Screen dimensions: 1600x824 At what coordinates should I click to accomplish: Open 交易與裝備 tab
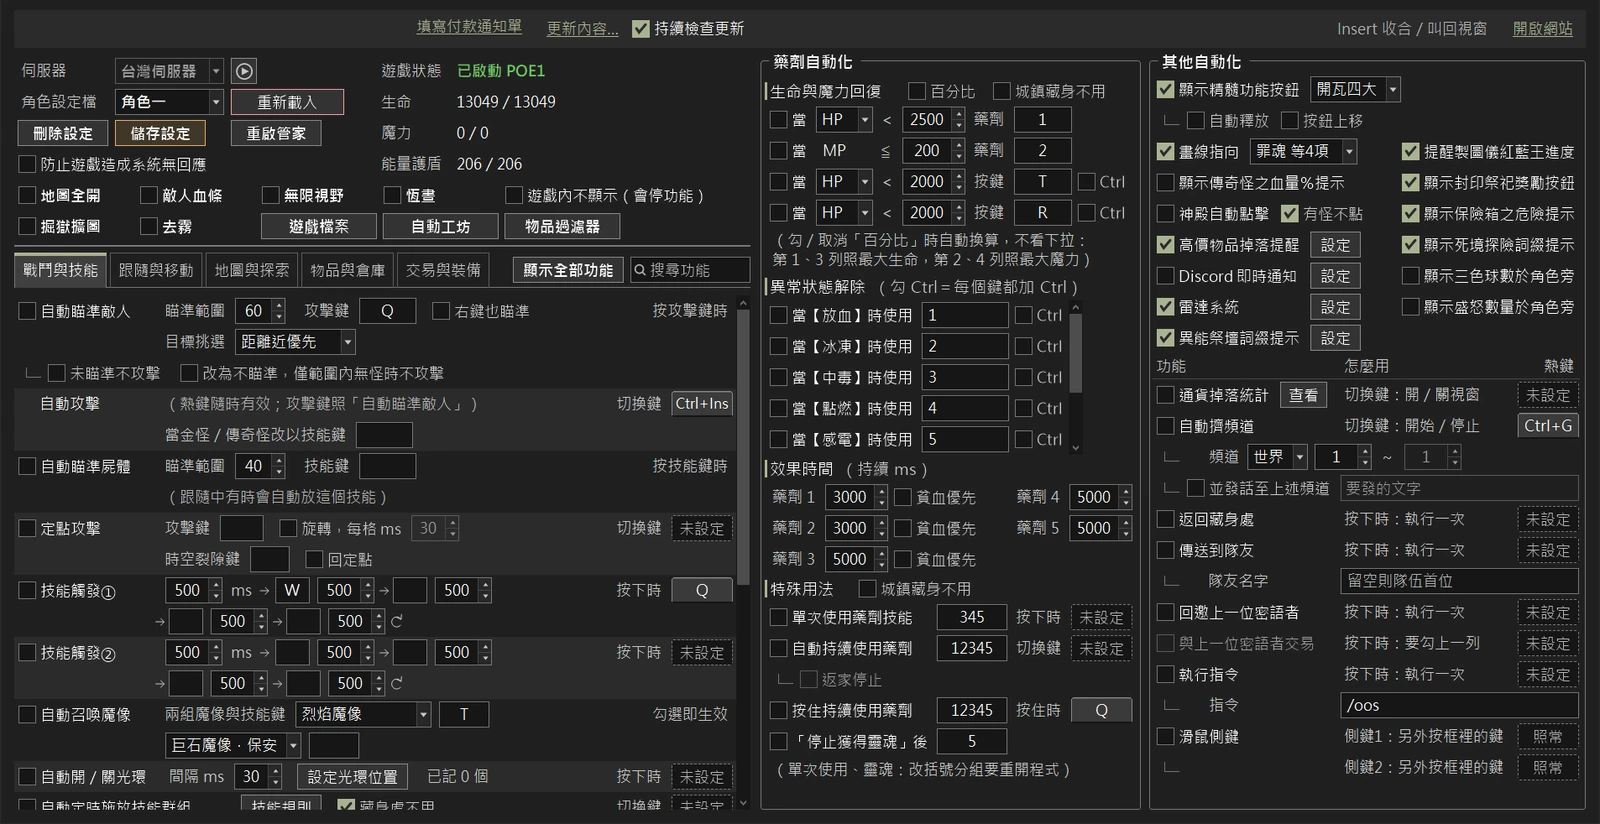pyautogui.click(x=443, y=270)
